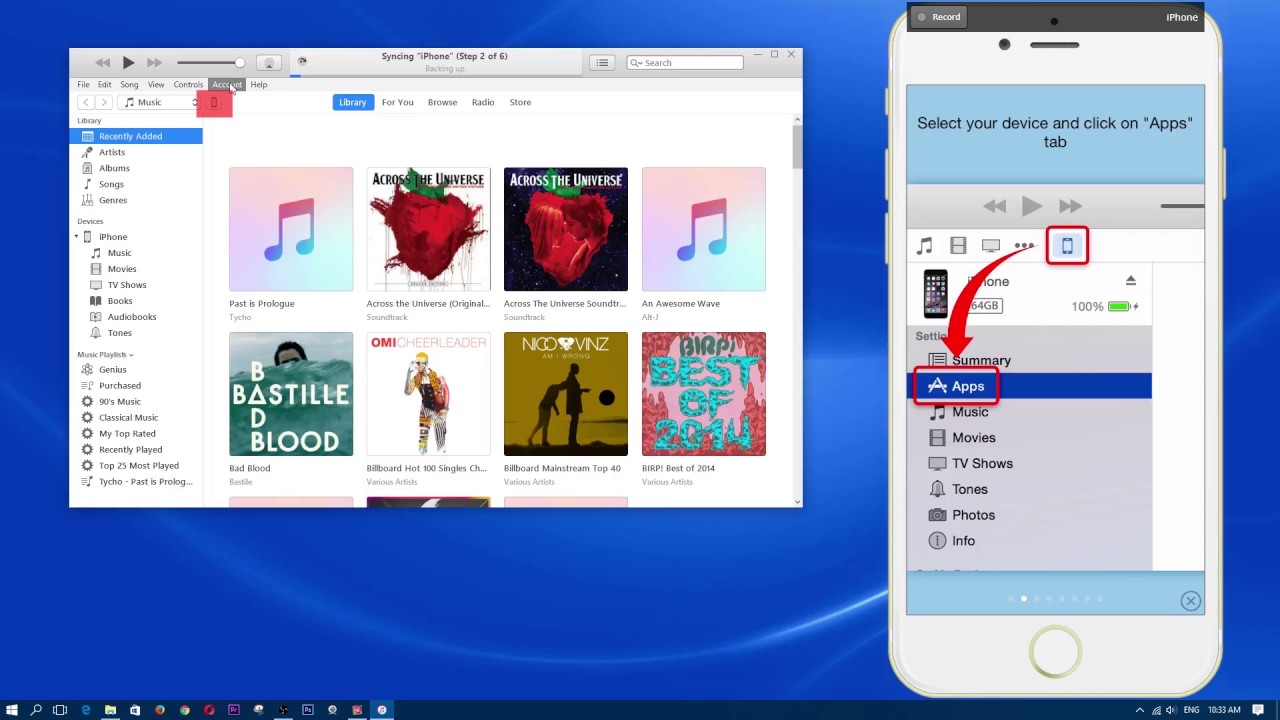Screen dimensions: 1280x720
Task: Open the File menu
Action: (x=83, y=85)
